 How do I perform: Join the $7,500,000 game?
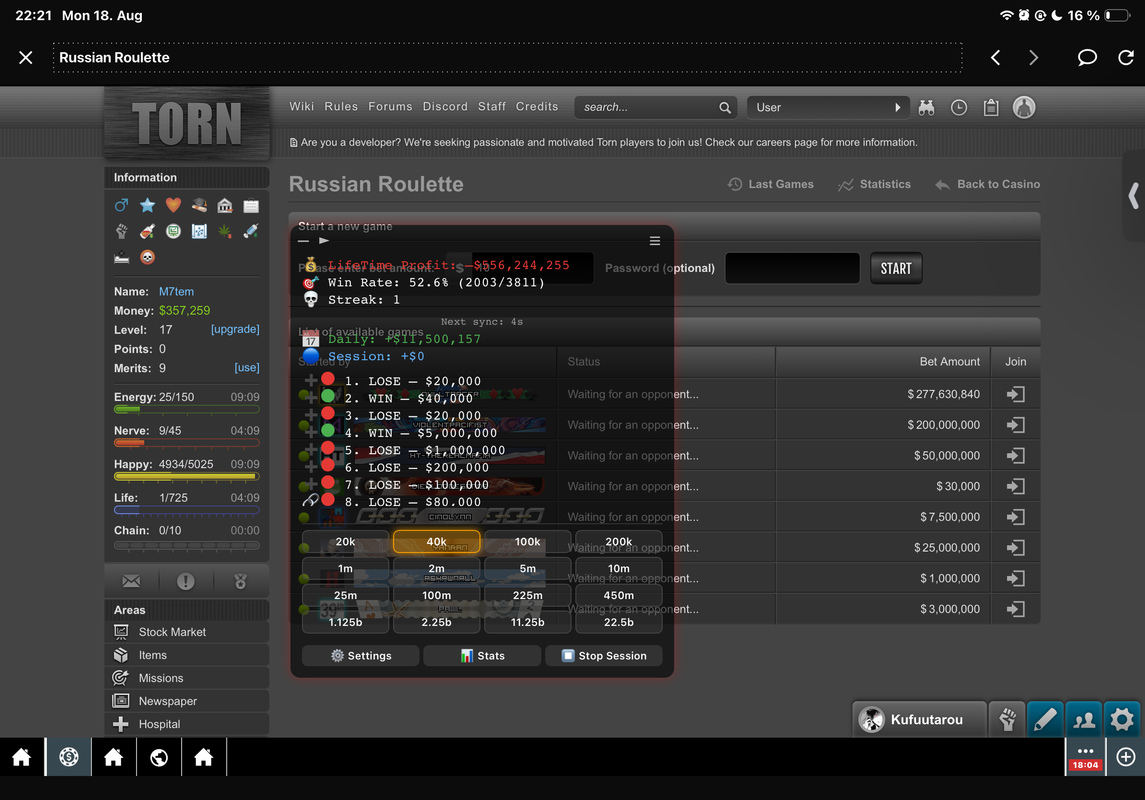point(1015,517)
